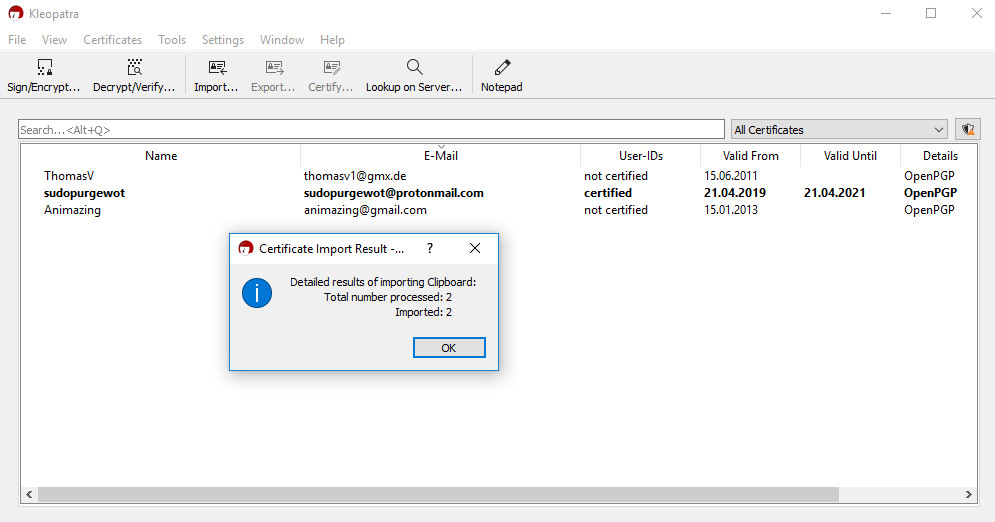The width and height of the screenshot is (995, 522).
Task: Open the Tools menu
Action: (x=172, y=40)
